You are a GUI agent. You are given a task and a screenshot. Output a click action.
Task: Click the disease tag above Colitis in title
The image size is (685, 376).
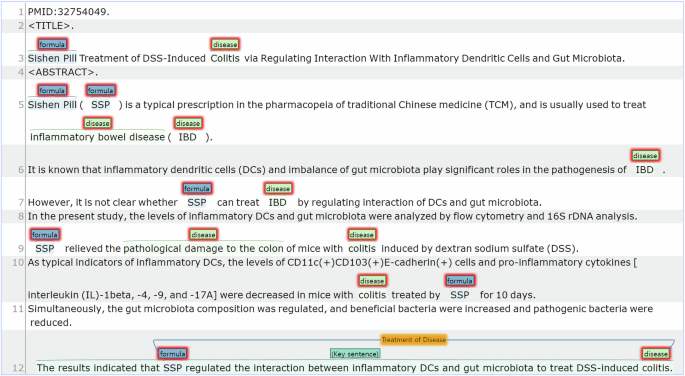tap(225, 45)
